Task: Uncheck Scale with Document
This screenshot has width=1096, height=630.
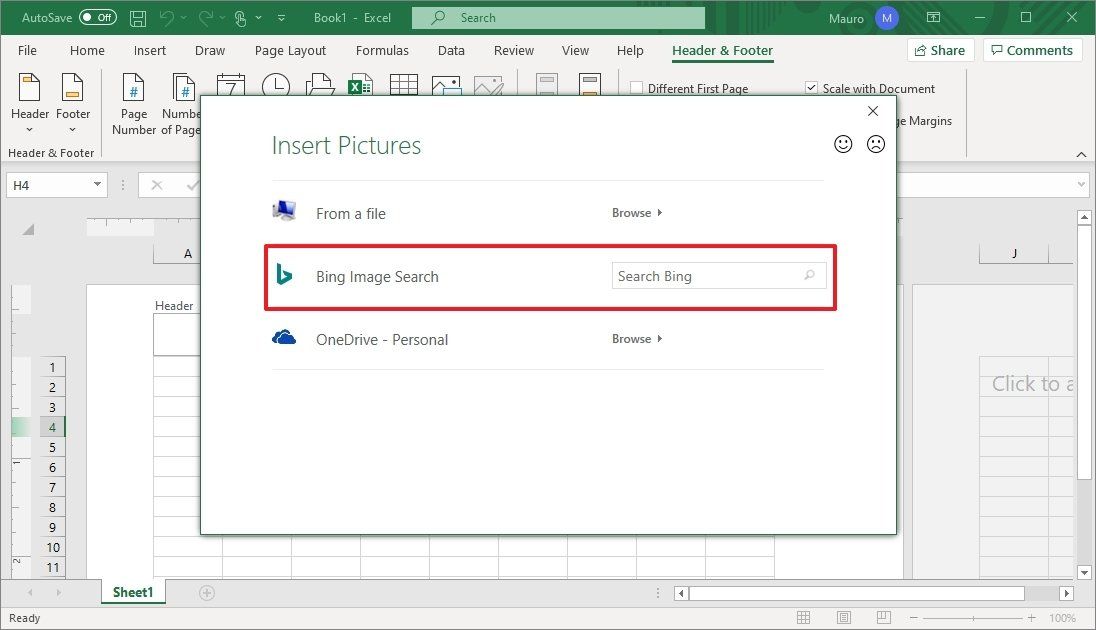Action: point(812,88)
